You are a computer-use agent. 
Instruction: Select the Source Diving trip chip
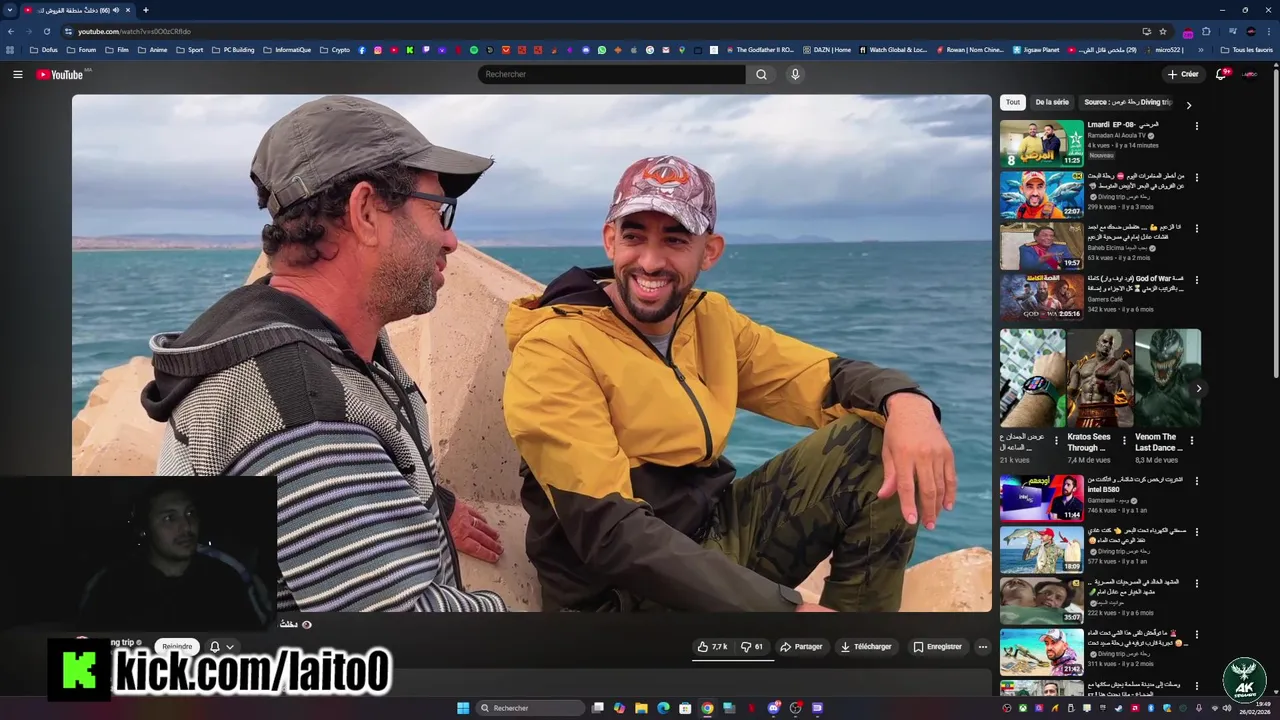pyautogui.click(x=1127, y=102)
